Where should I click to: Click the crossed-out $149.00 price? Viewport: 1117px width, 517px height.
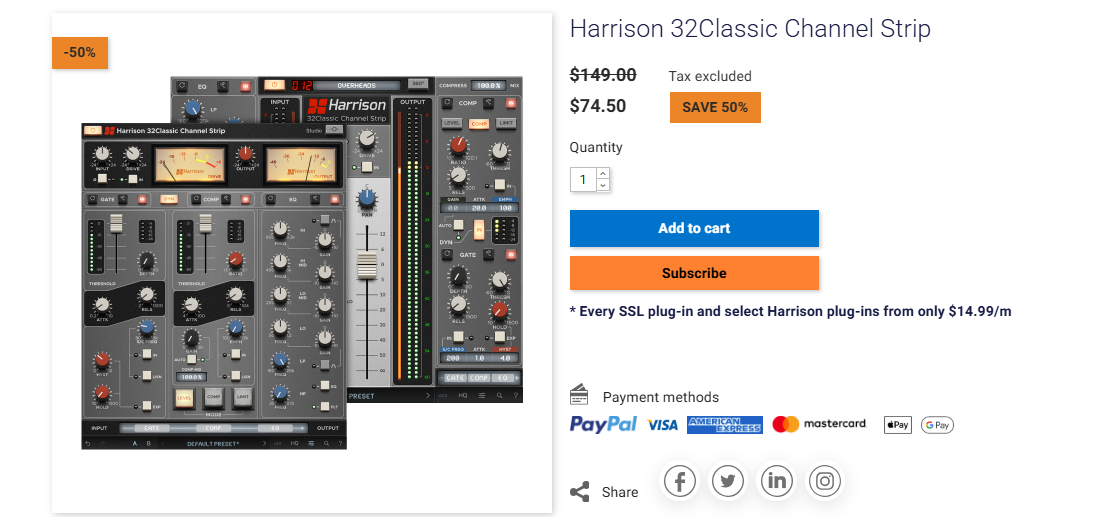tap(603, 75)
